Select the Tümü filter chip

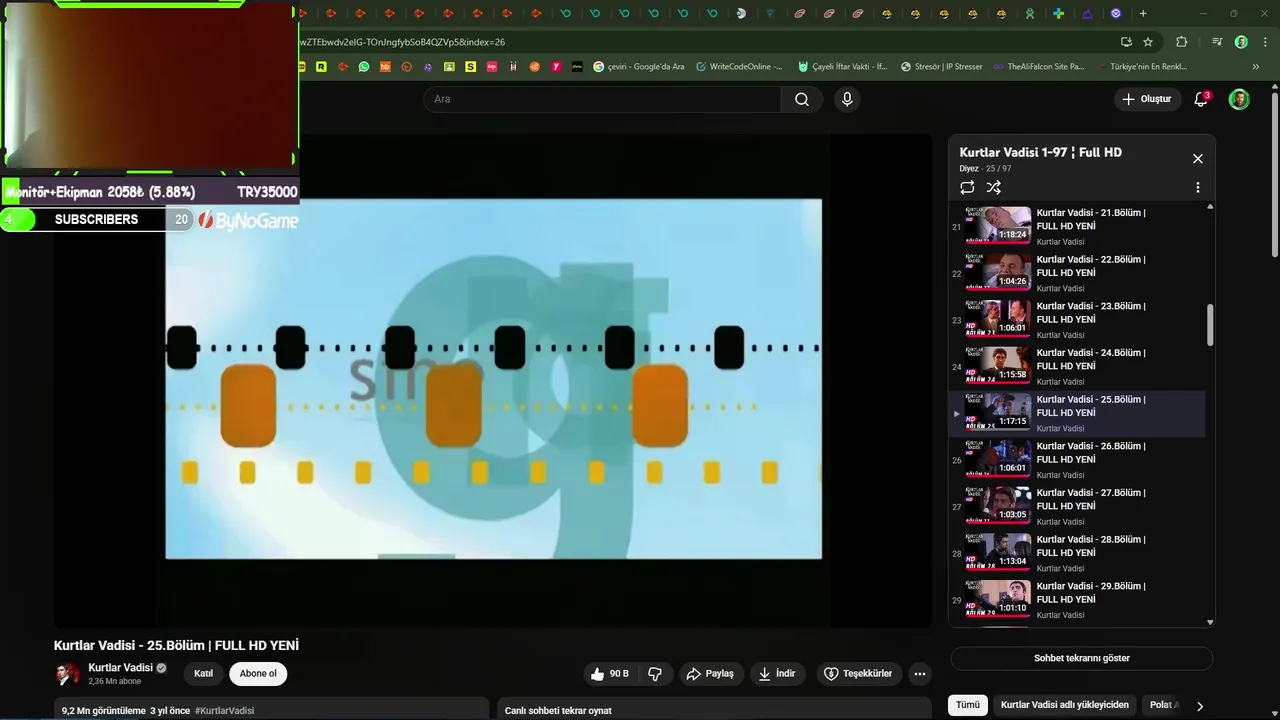968,705
